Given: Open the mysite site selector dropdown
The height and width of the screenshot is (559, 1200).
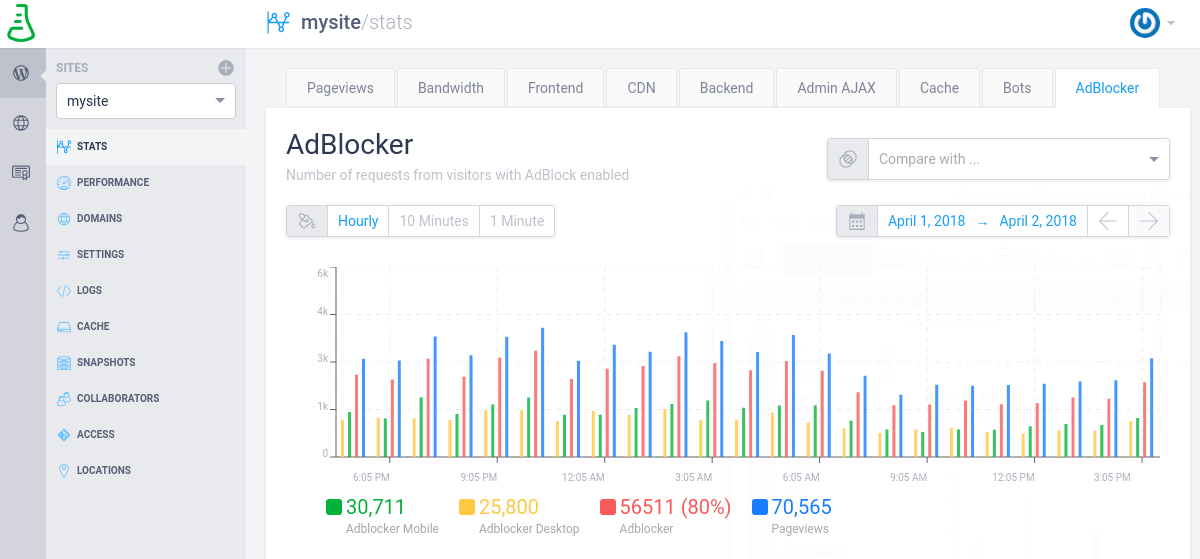Looking at the screenshot, I should coord(146,101).
